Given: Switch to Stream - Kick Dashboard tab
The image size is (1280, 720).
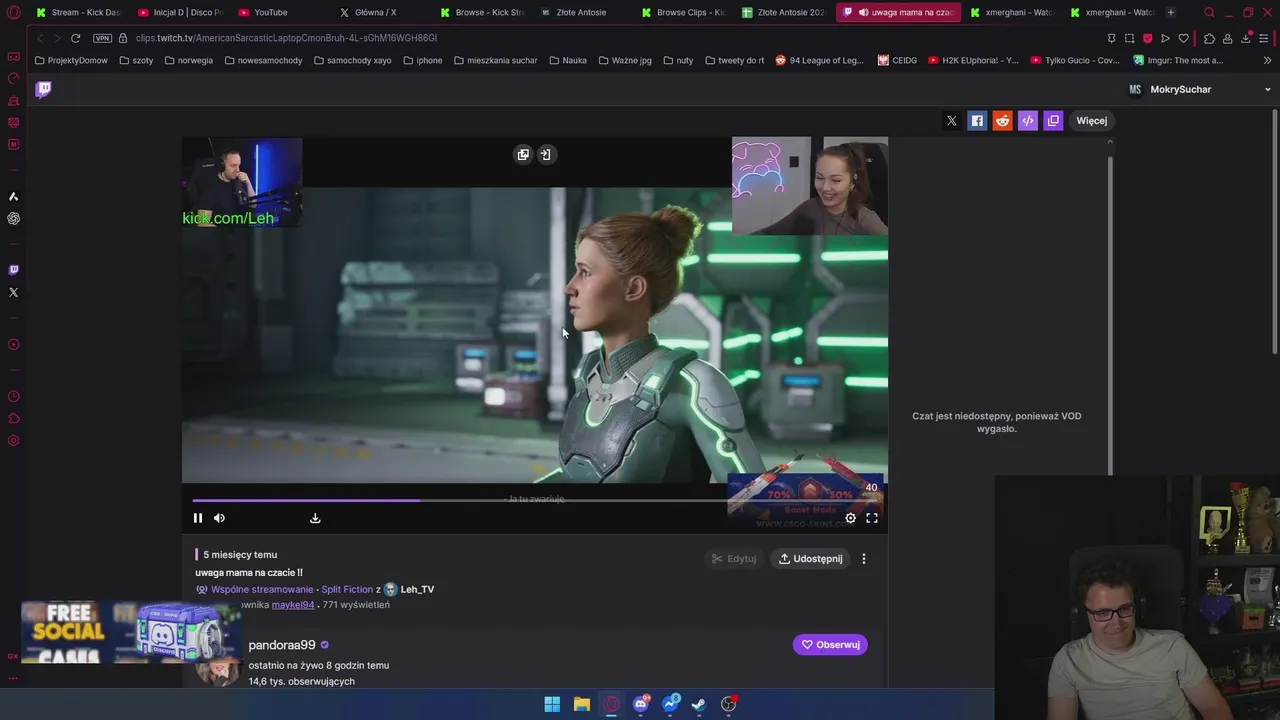Looking at the screenshot, I should click(78, 12).
